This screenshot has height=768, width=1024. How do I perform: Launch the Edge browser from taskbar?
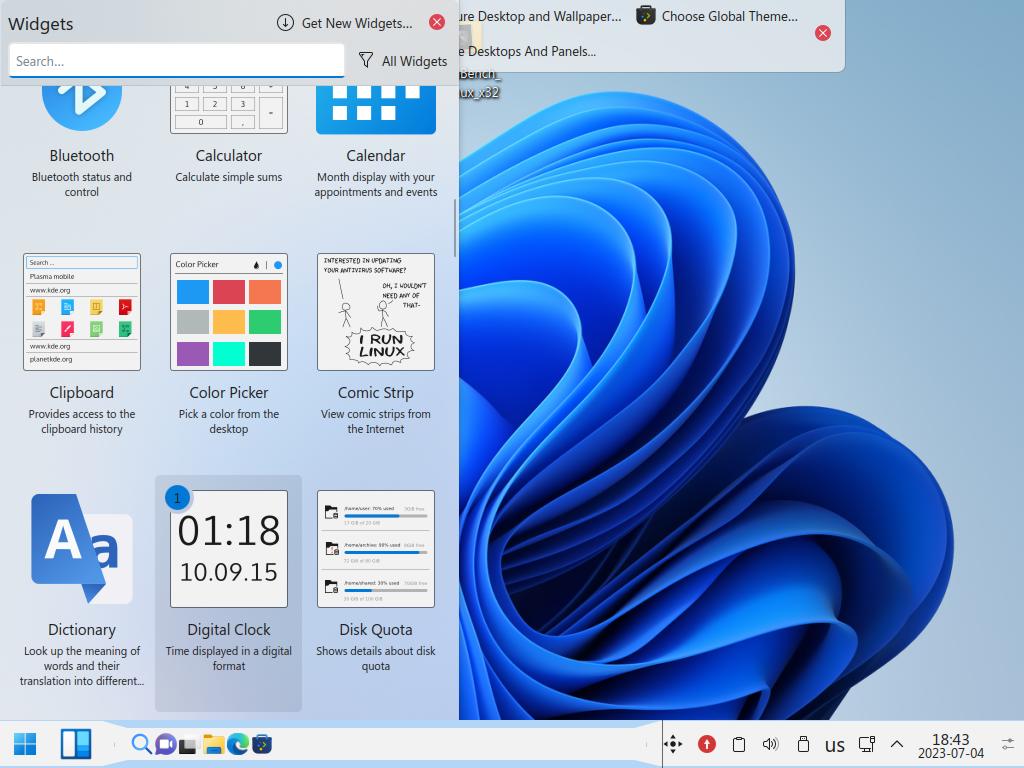(238, 744)
